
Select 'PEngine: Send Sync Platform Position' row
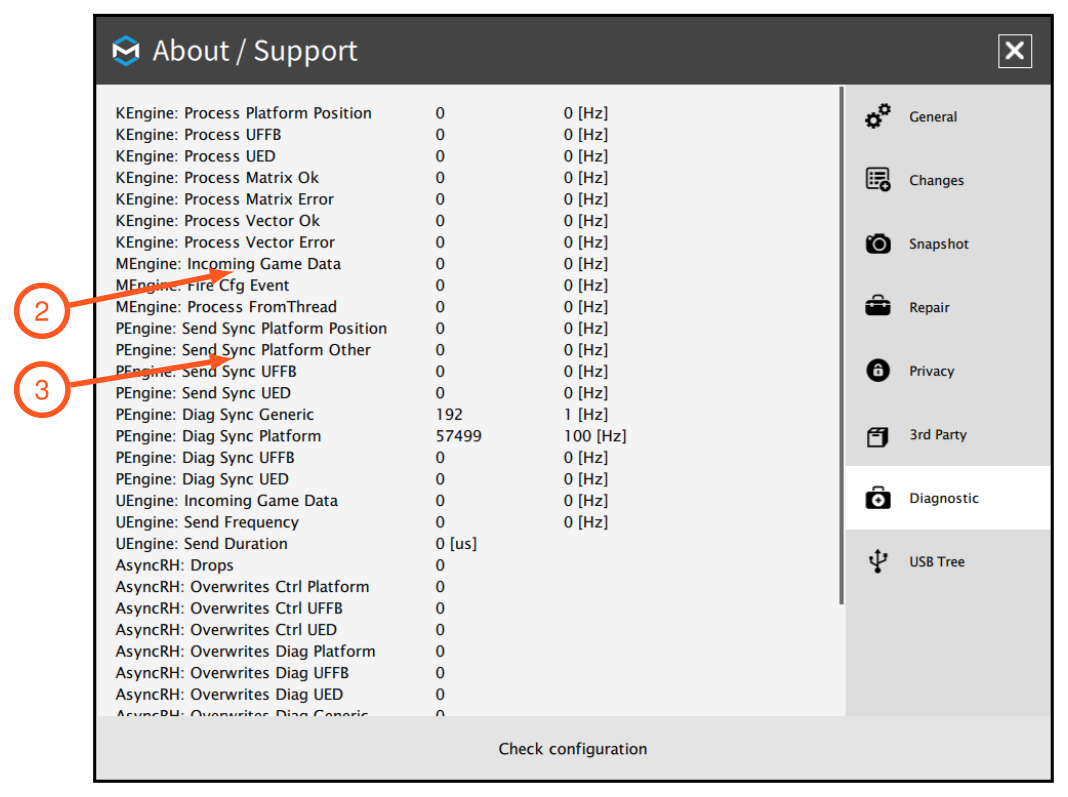point(362,328)
